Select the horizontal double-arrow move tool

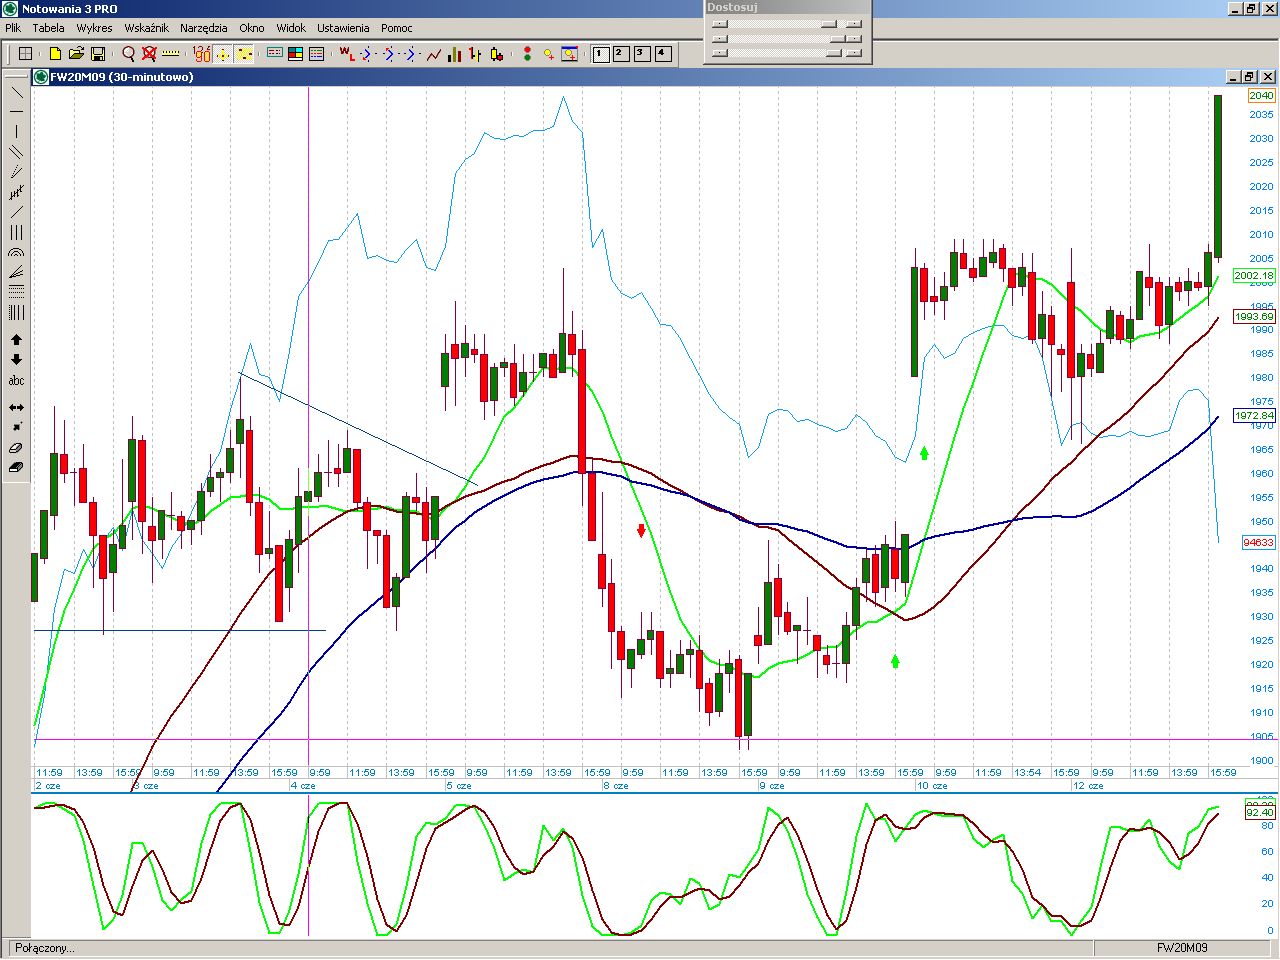coord(16,407)
